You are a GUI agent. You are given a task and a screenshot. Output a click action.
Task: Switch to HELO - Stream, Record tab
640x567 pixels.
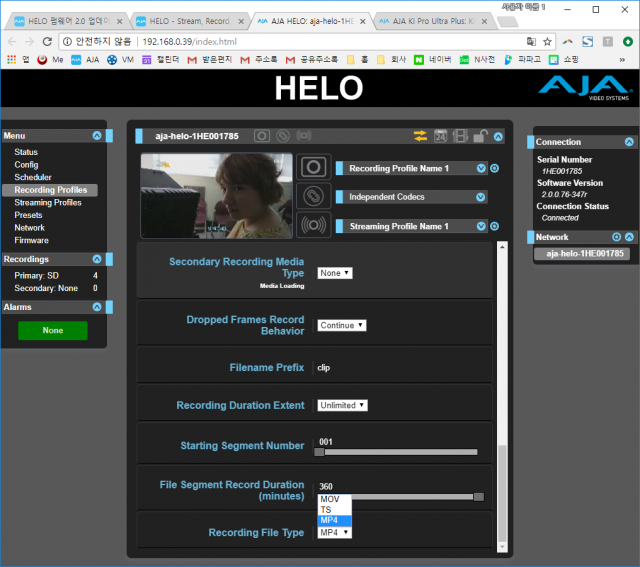189,21
